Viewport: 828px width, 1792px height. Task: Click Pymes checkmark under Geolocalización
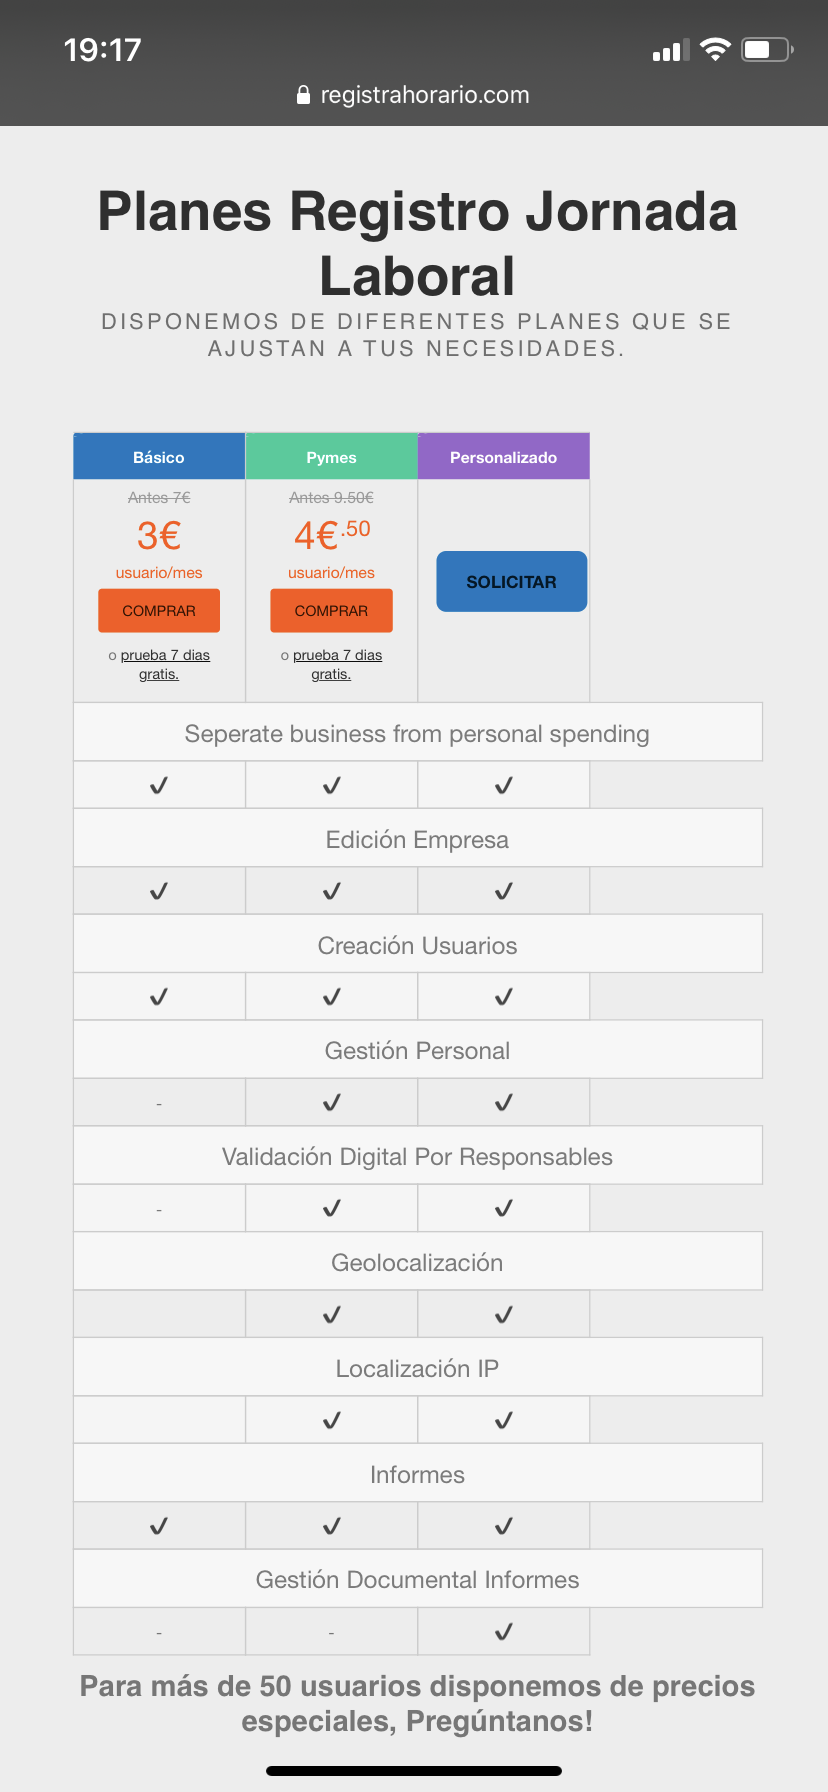tap(332, 1314)
